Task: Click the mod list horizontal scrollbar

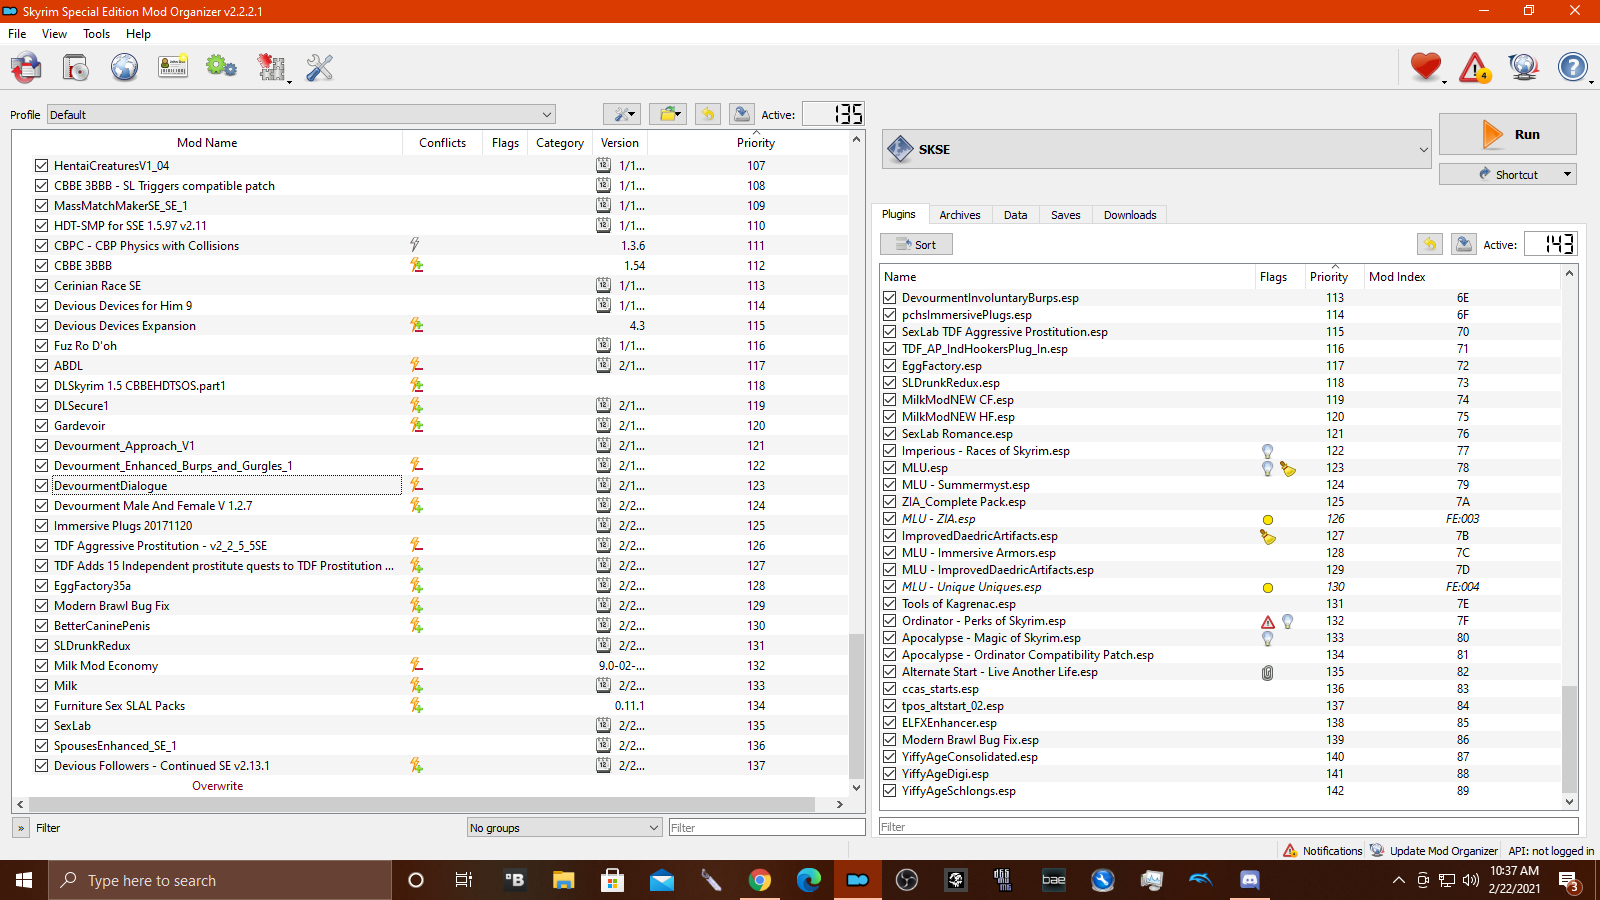Action: click(x=422, y=804)
